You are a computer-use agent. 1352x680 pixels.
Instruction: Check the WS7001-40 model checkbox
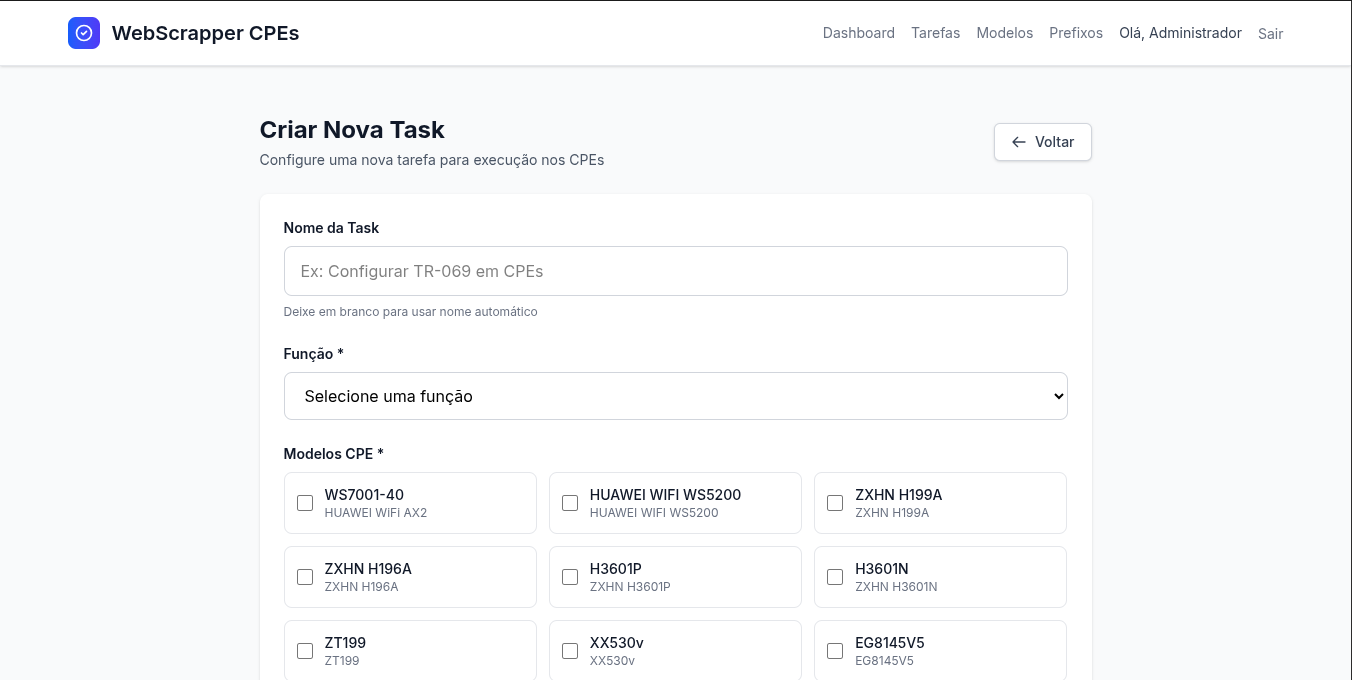305,503
